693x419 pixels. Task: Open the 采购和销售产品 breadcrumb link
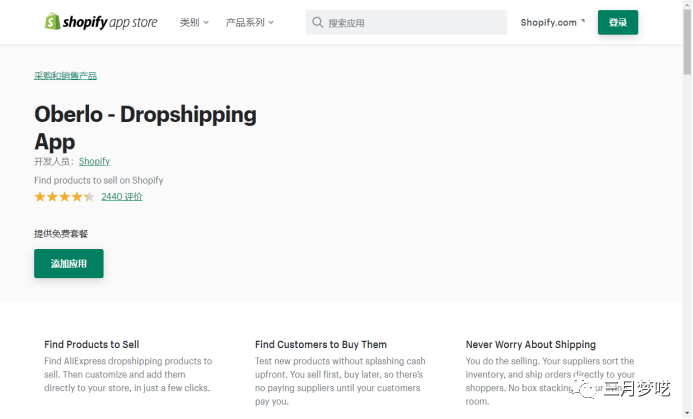(x=65, y=76)
